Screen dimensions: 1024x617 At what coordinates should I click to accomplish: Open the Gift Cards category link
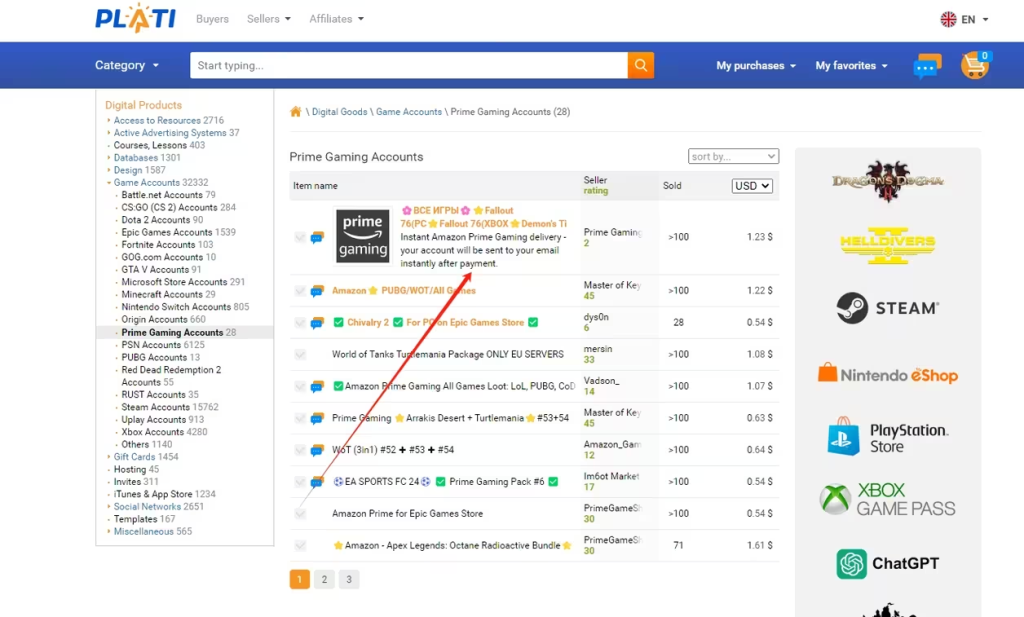point(134,457)
